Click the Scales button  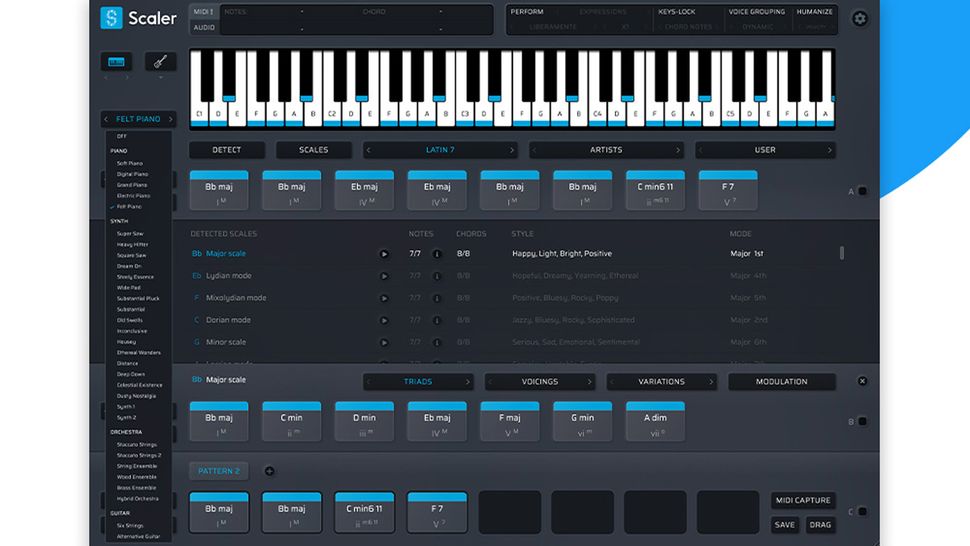point(314,150)
